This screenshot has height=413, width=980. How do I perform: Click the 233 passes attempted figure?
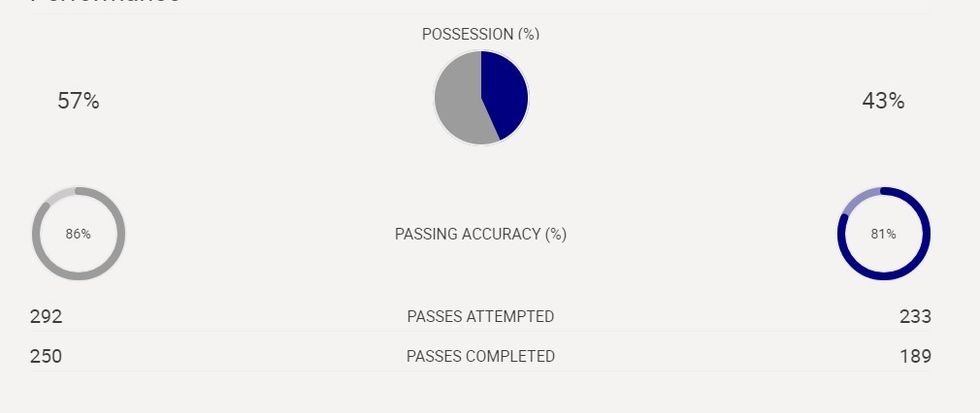(x=914, y=317)
